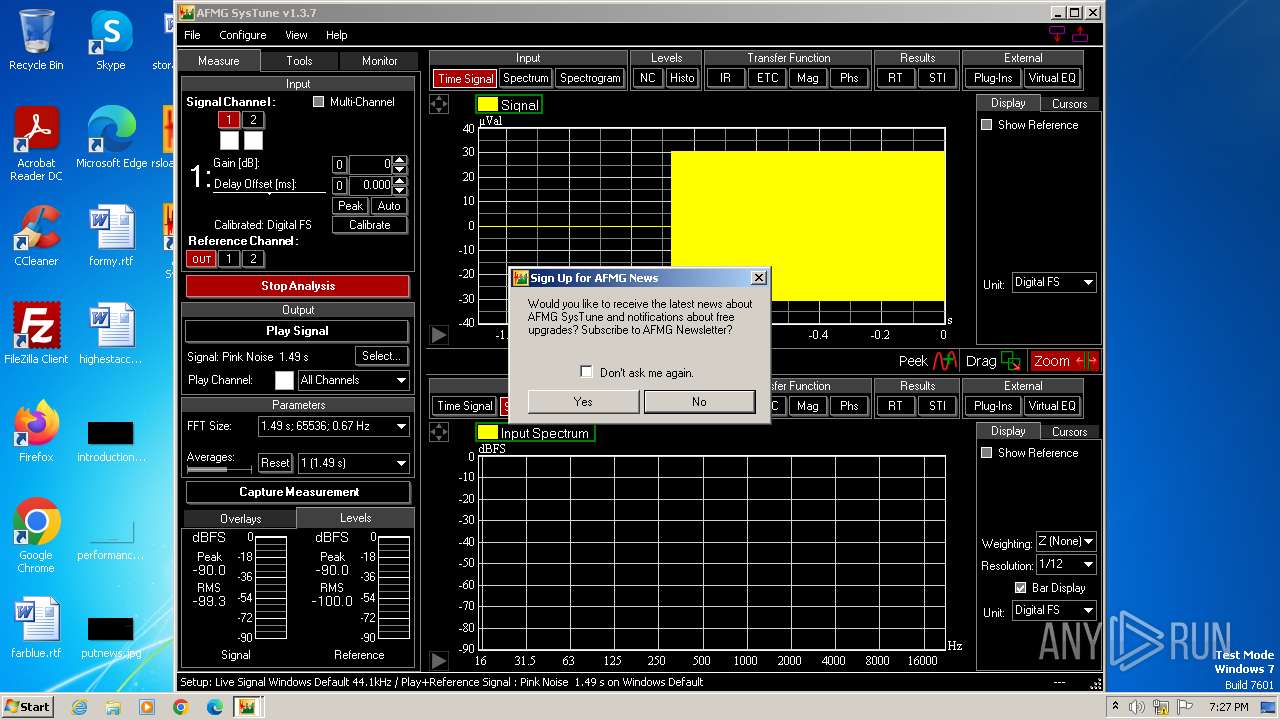1280x720 pixels.
Task: Open the File menu
Action: click(x=192, y=35)
